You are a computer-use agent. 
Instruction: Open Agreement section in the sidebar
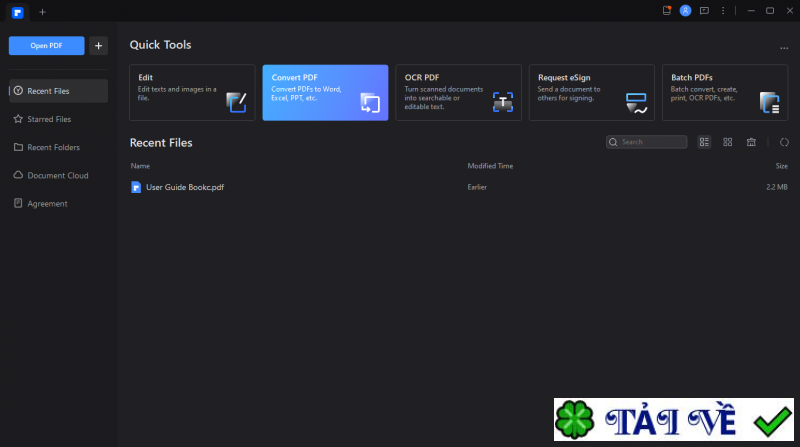[58, 203]
